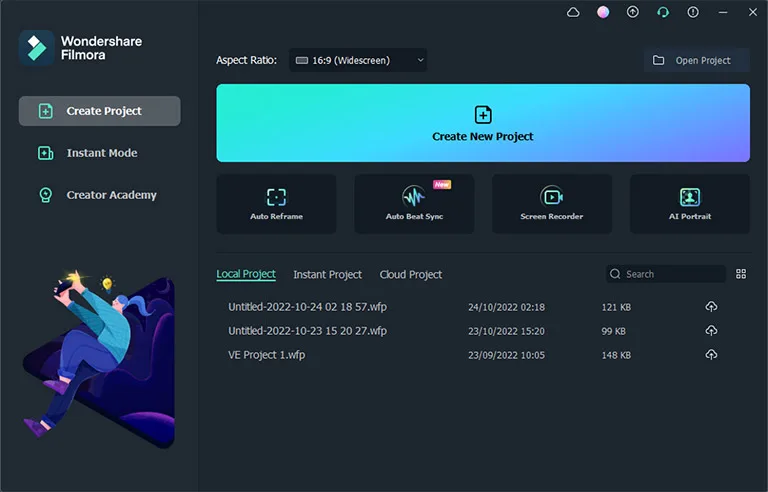Viewport: 768px width, 492px height.
Task: Upload Untitled-2022-10-24 project to cloud
Action: (711, 307)
